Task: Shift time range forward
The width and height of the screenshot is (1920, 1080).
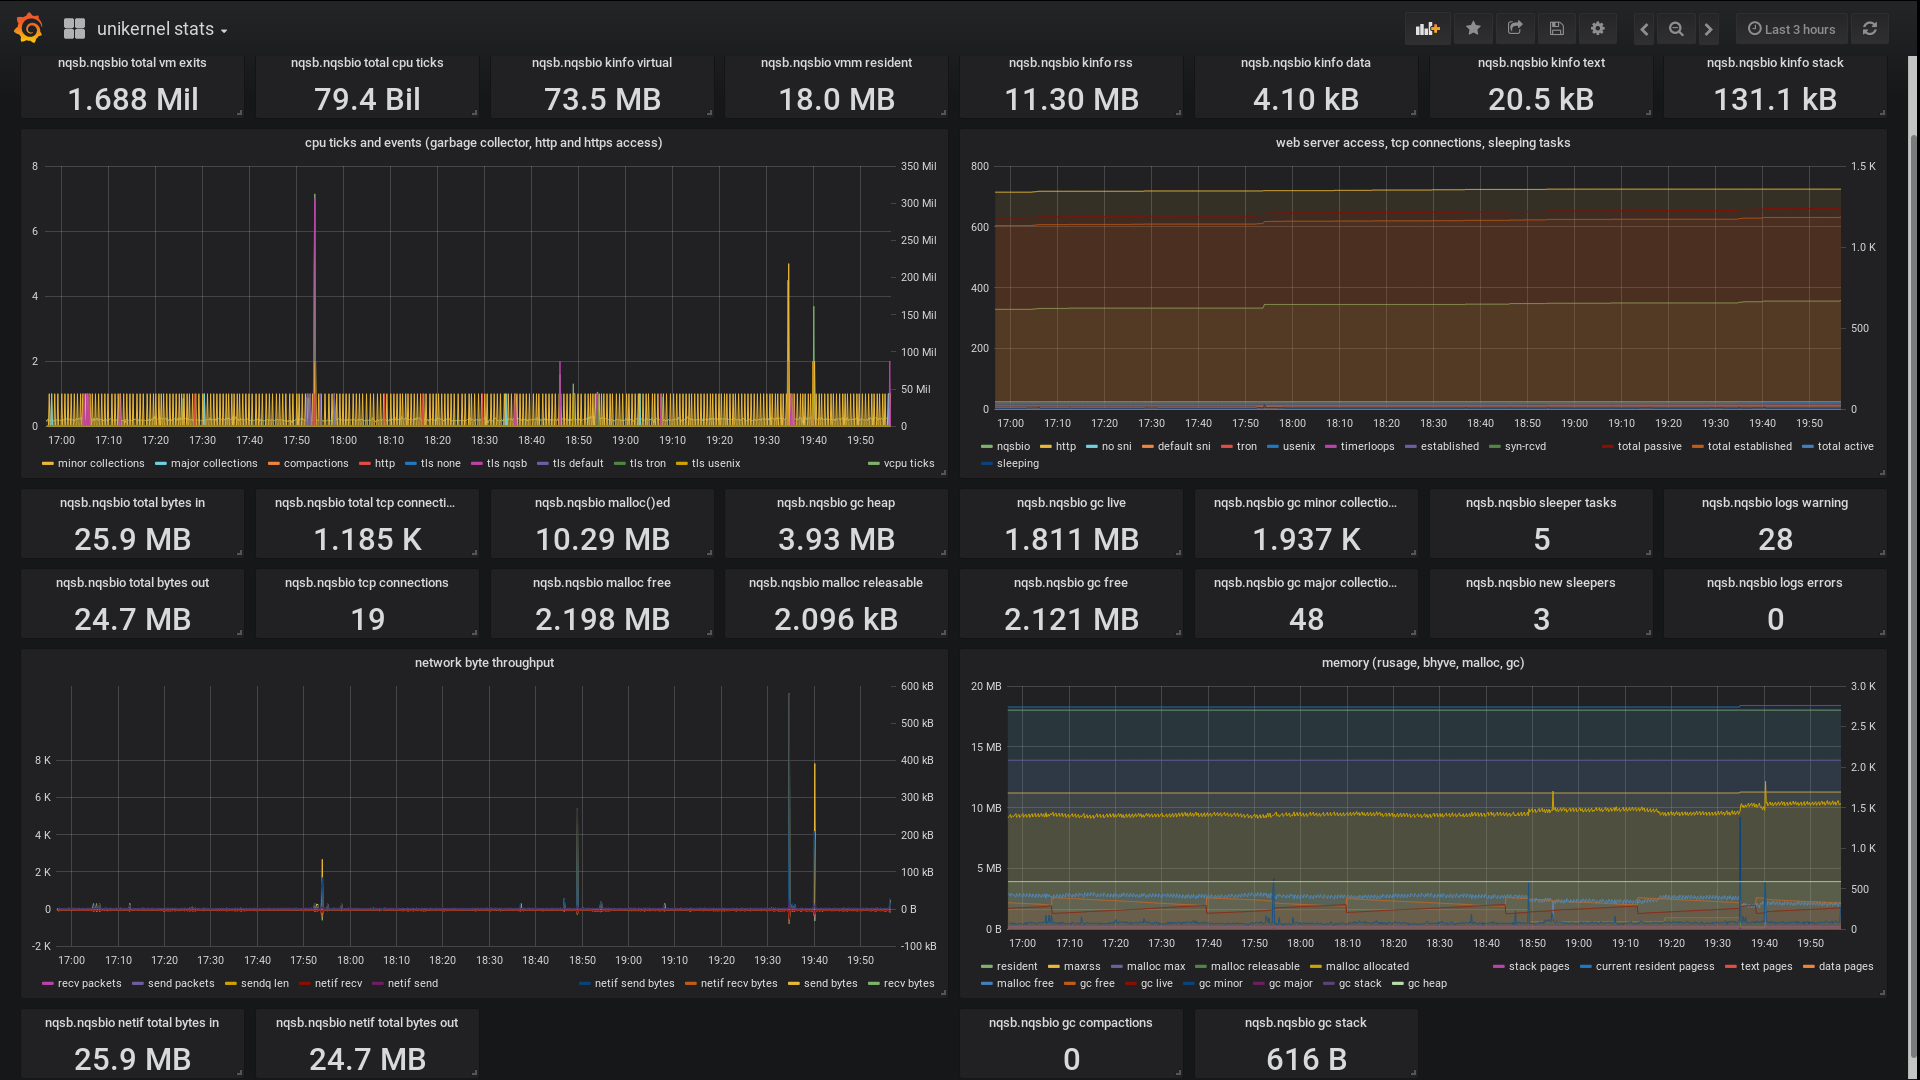Action: [1708, 29]
